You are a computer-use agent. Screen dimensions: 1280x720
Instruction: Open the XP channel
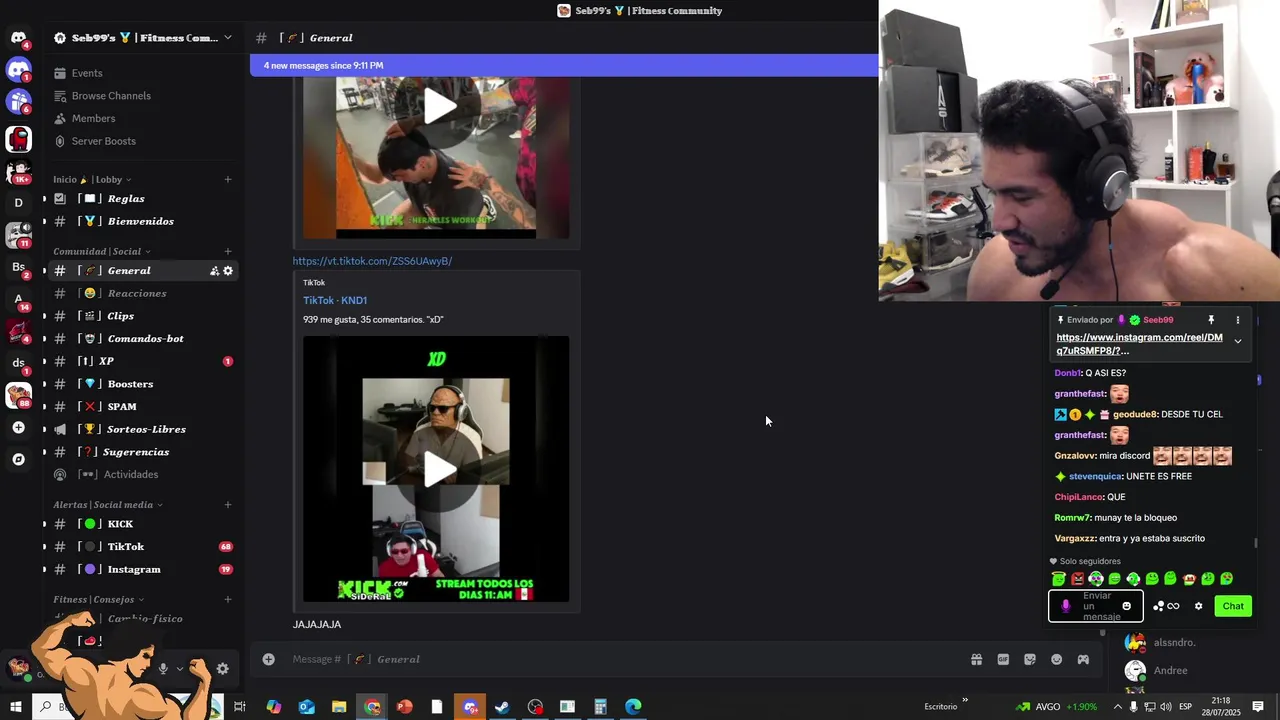click(143, 361)
